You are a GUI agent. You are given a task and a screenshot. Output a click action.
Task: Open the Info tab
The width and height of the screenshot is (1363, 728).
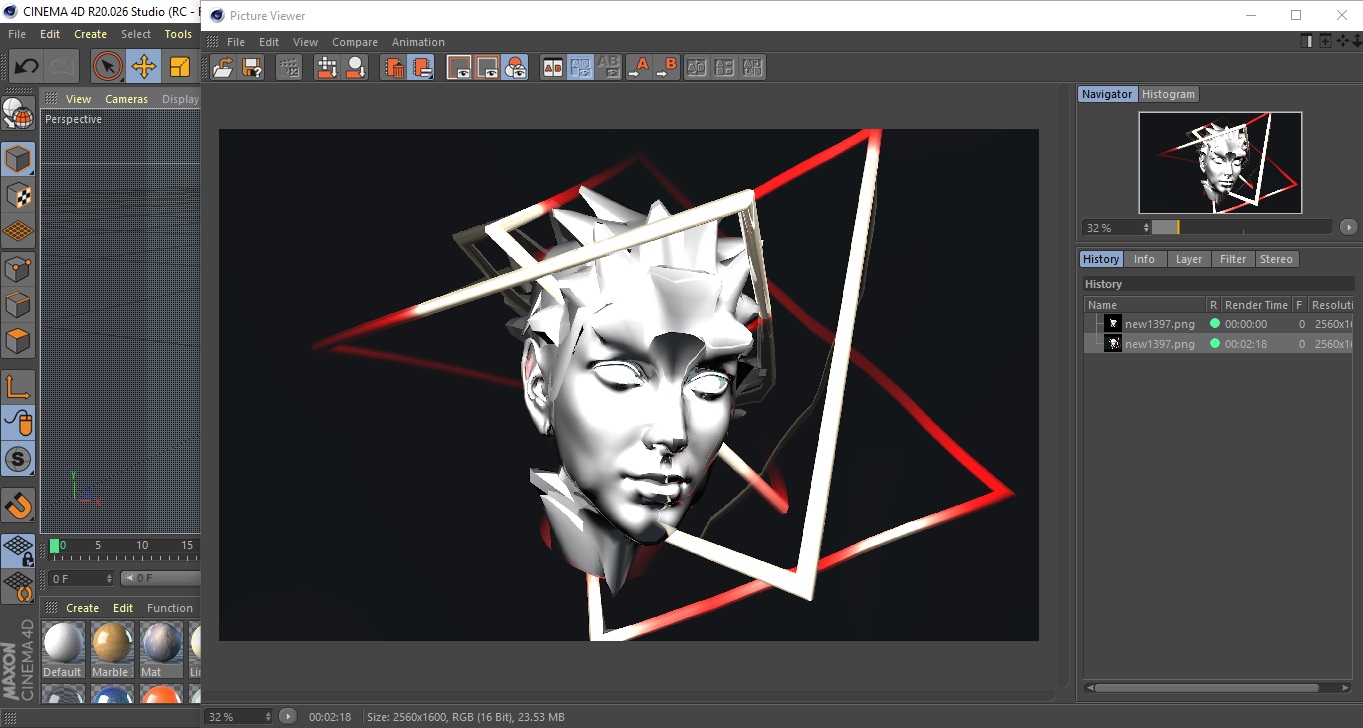tap(1144, 259)
